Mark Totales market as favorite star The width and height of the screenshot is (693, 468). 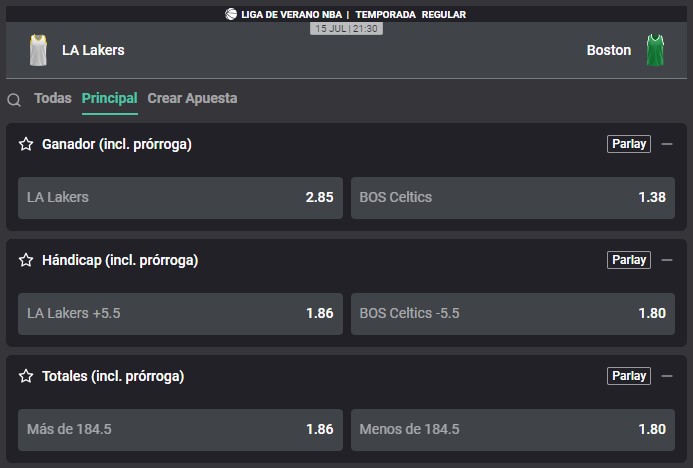(x=26, y=376)
